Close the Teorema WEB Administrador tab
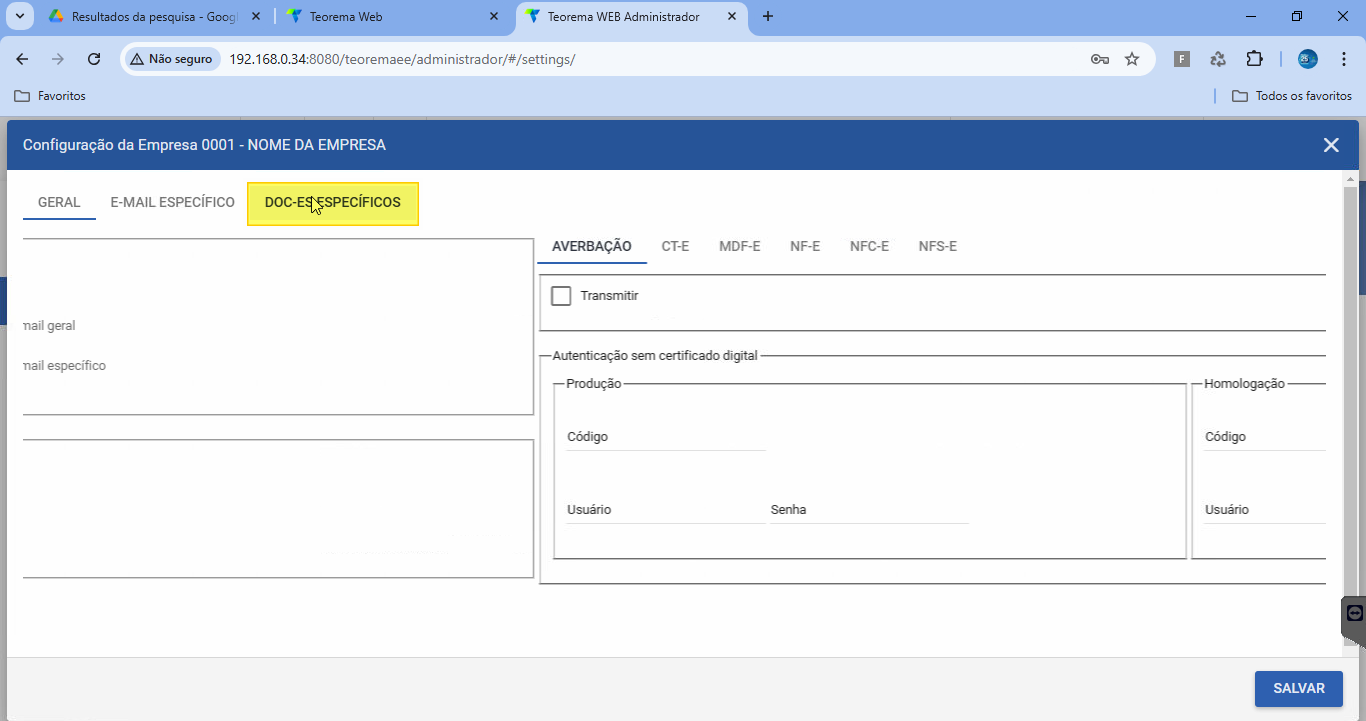The image size is (1366, 721). 732,17
